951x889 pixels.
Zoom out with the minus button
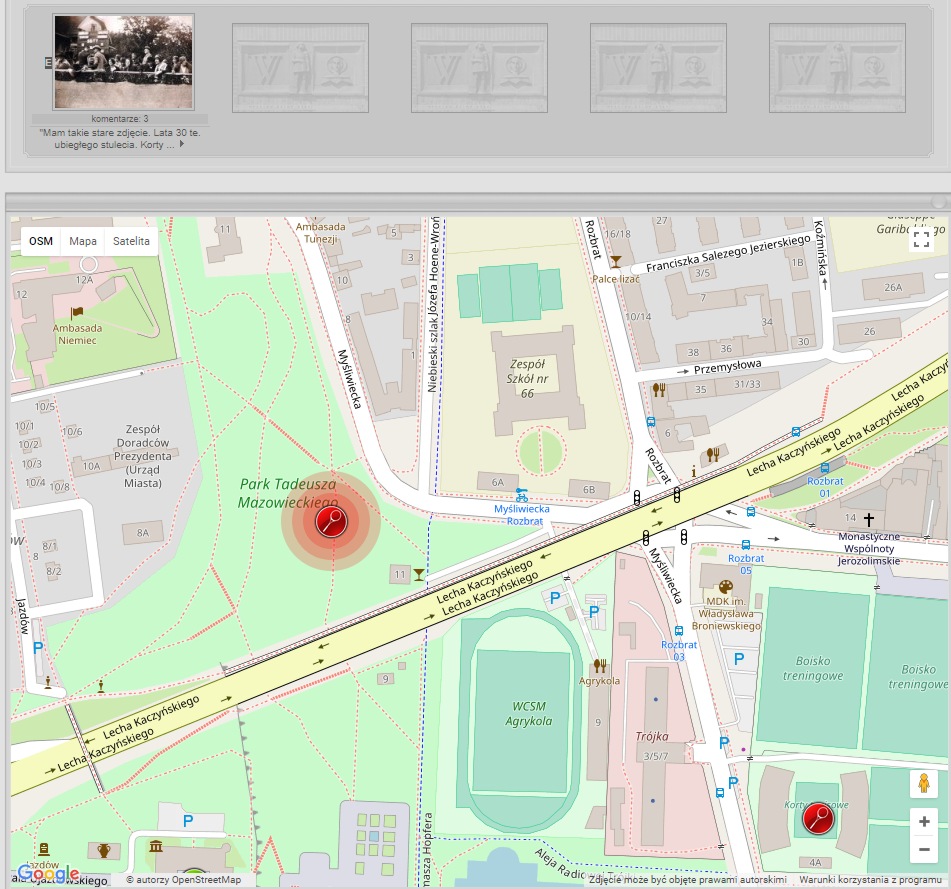pyautogui.click(x=924, y=851)
